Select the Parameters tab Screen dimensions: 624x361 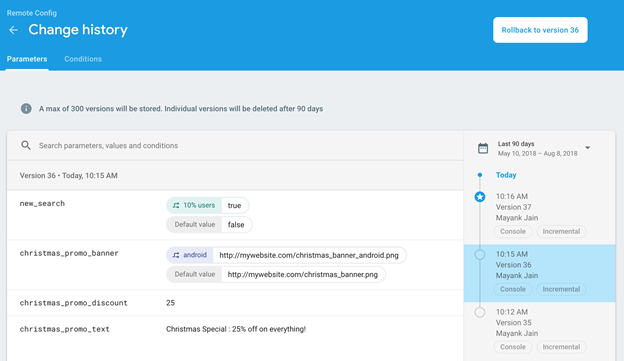27,59
